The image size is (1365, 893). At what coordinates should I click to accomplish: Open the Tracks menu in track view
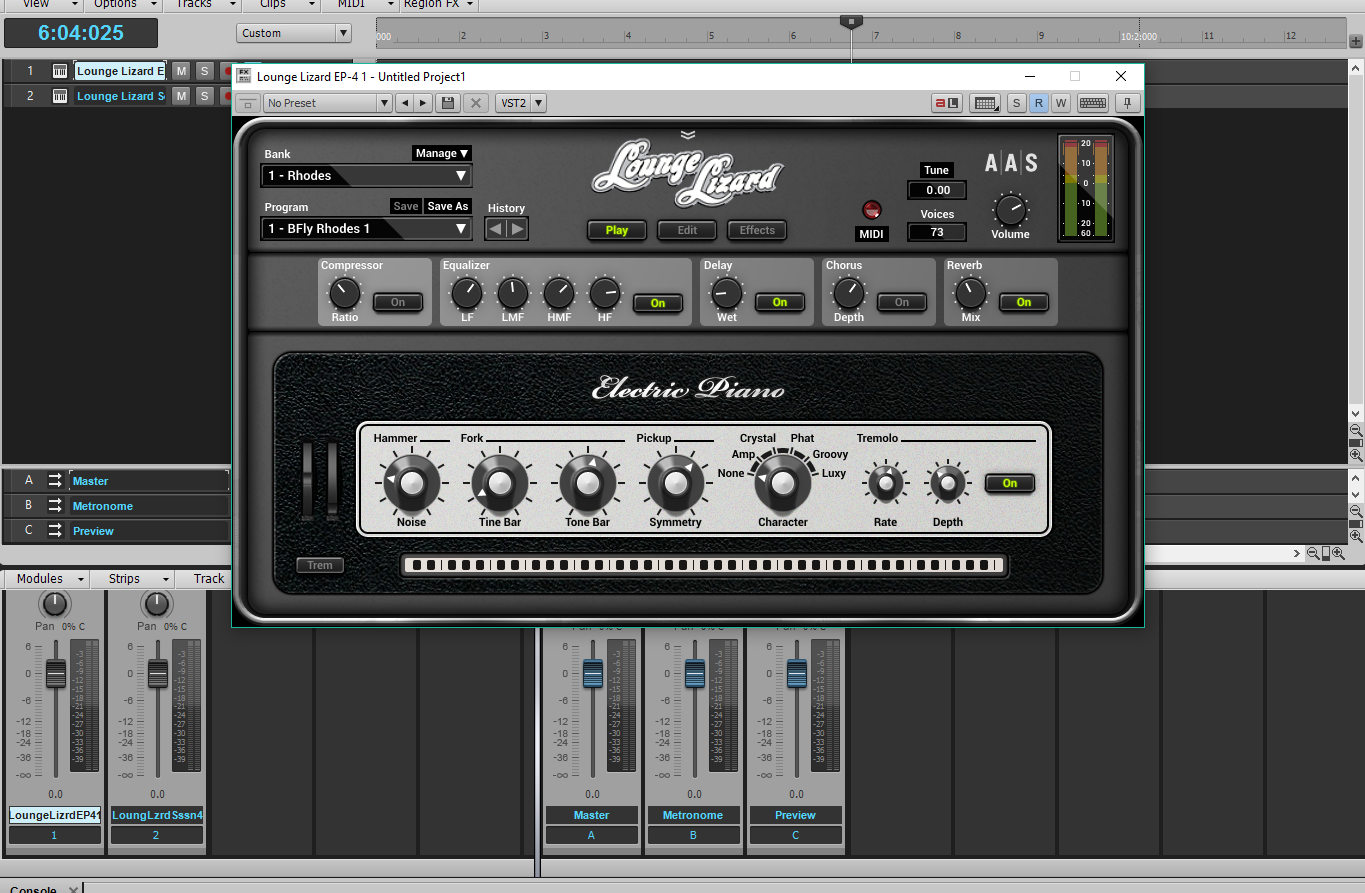point(202,4)
